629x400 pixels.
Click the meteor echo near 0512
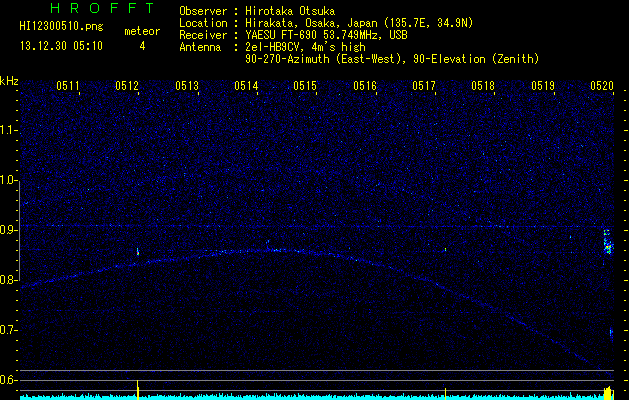coord(138,252)
